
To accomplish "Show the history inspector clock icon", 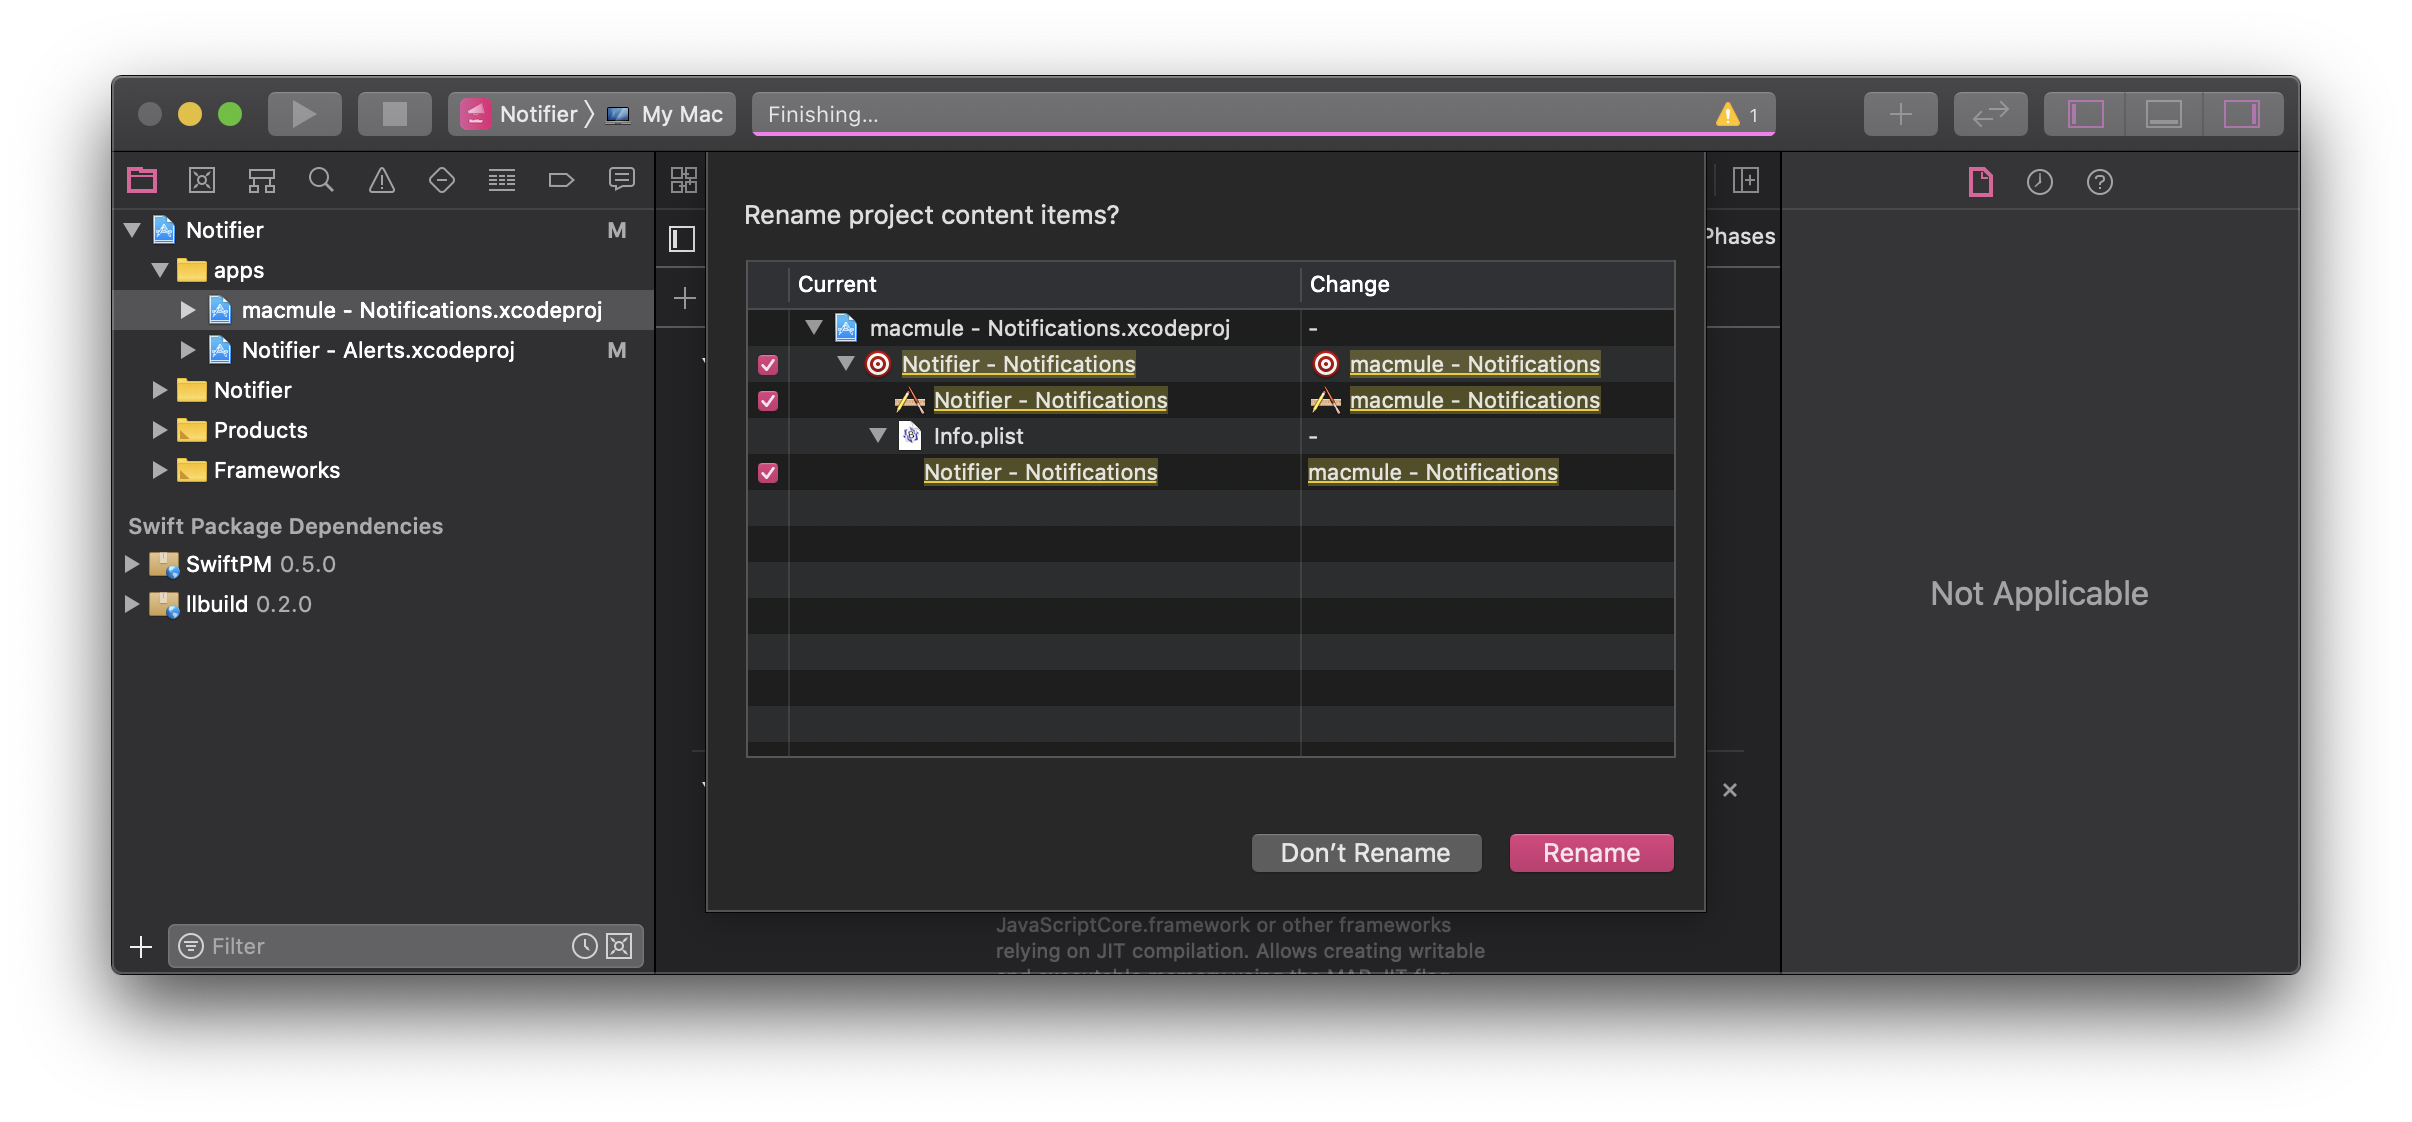I will tap(2039, 182).
